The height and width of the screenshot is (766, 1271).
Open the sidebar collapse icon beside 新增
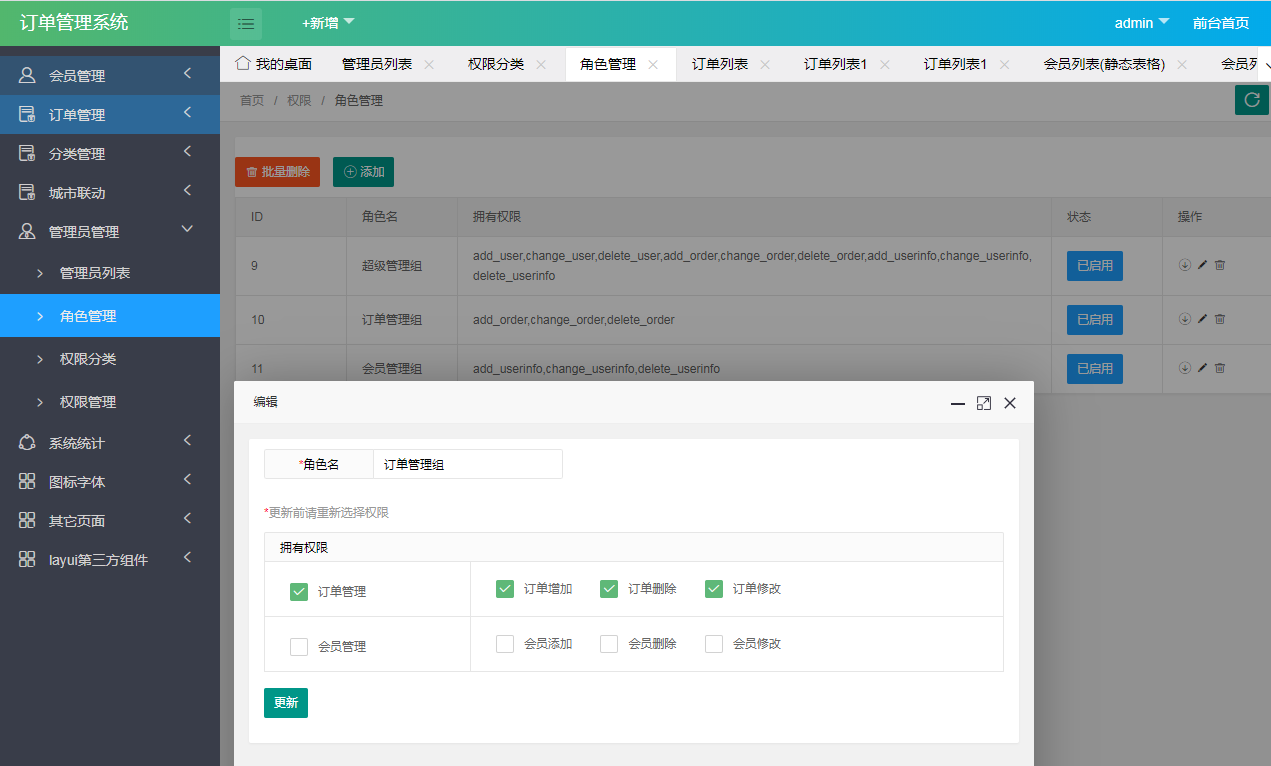pyautogui.click(x=246, y=22)
